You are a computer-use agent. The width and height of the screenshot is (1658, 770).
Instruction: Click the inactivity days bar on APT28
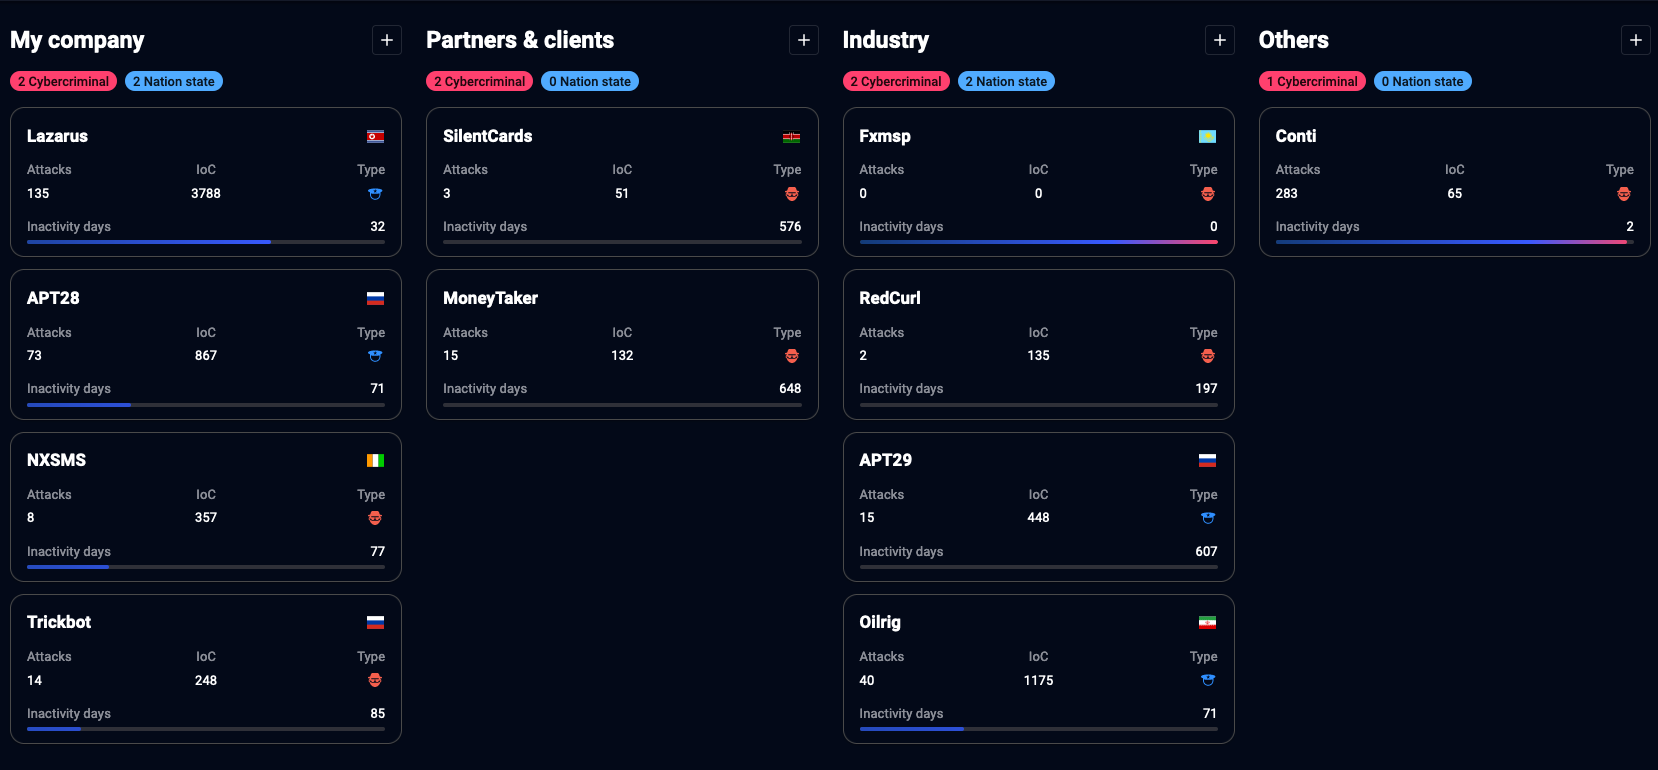click(x=205, y=405)
